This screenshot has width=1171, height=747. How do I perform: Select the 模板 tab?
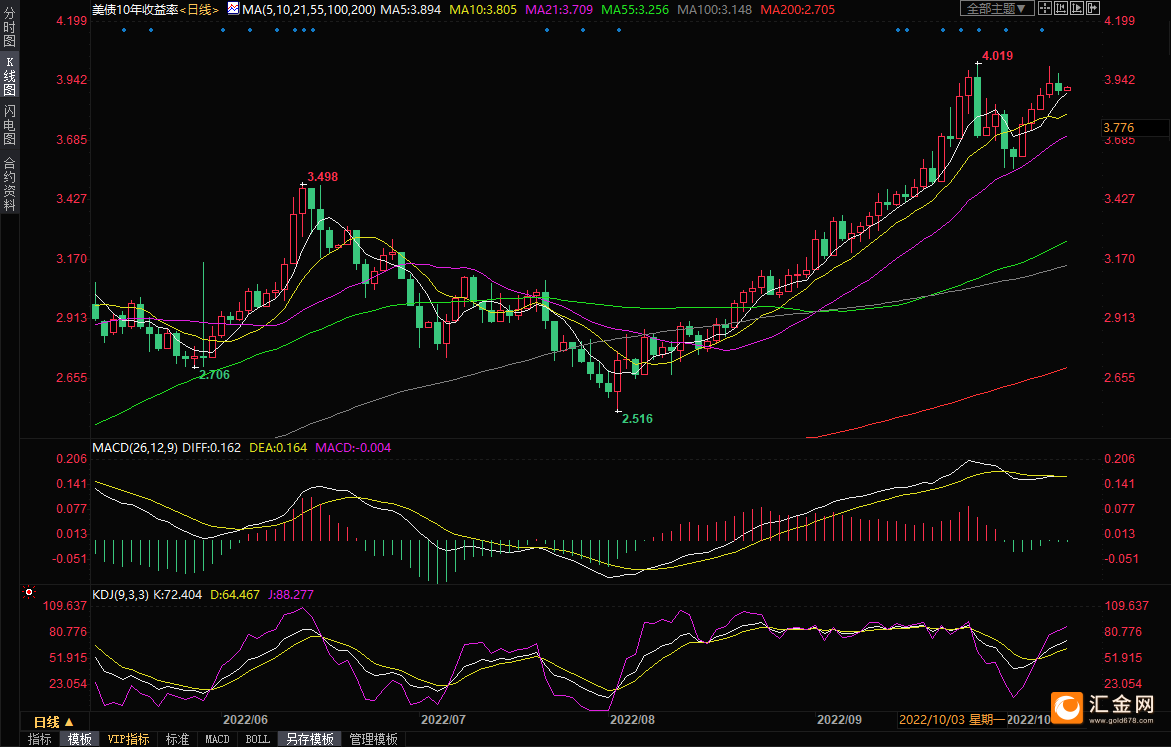[80, 739]
